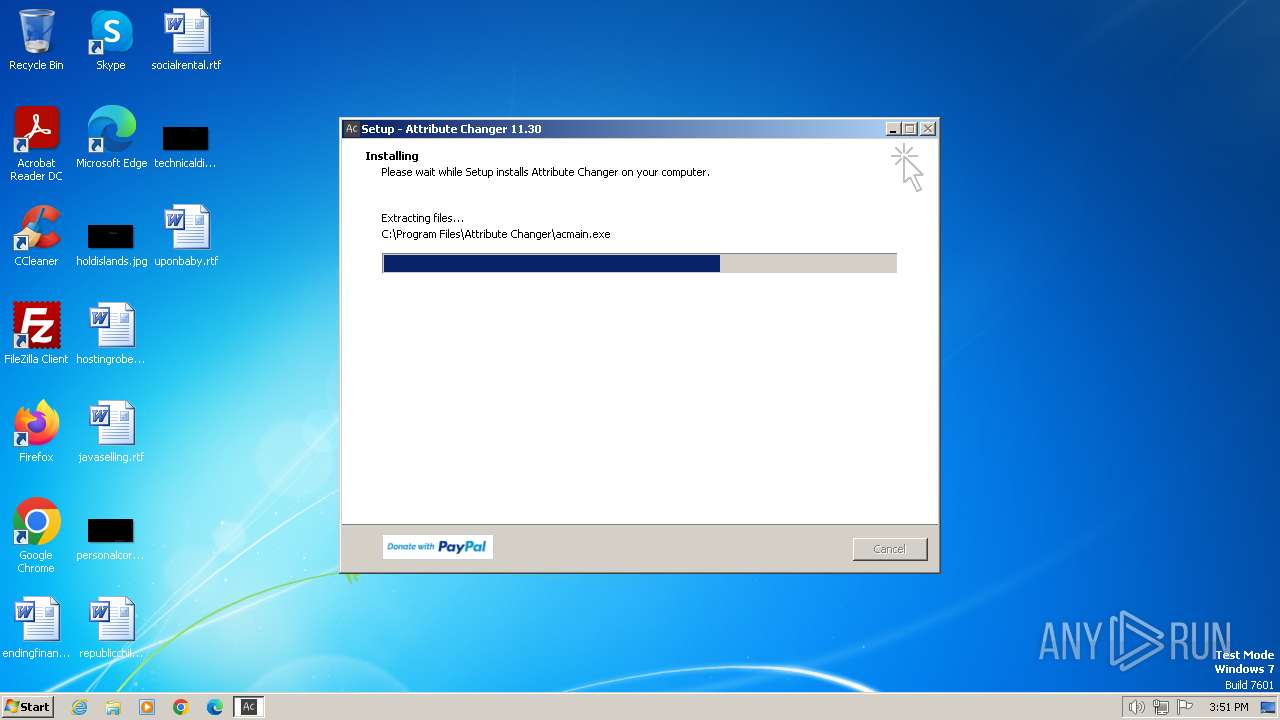Click the network tray icon

tap(1161, 707)
